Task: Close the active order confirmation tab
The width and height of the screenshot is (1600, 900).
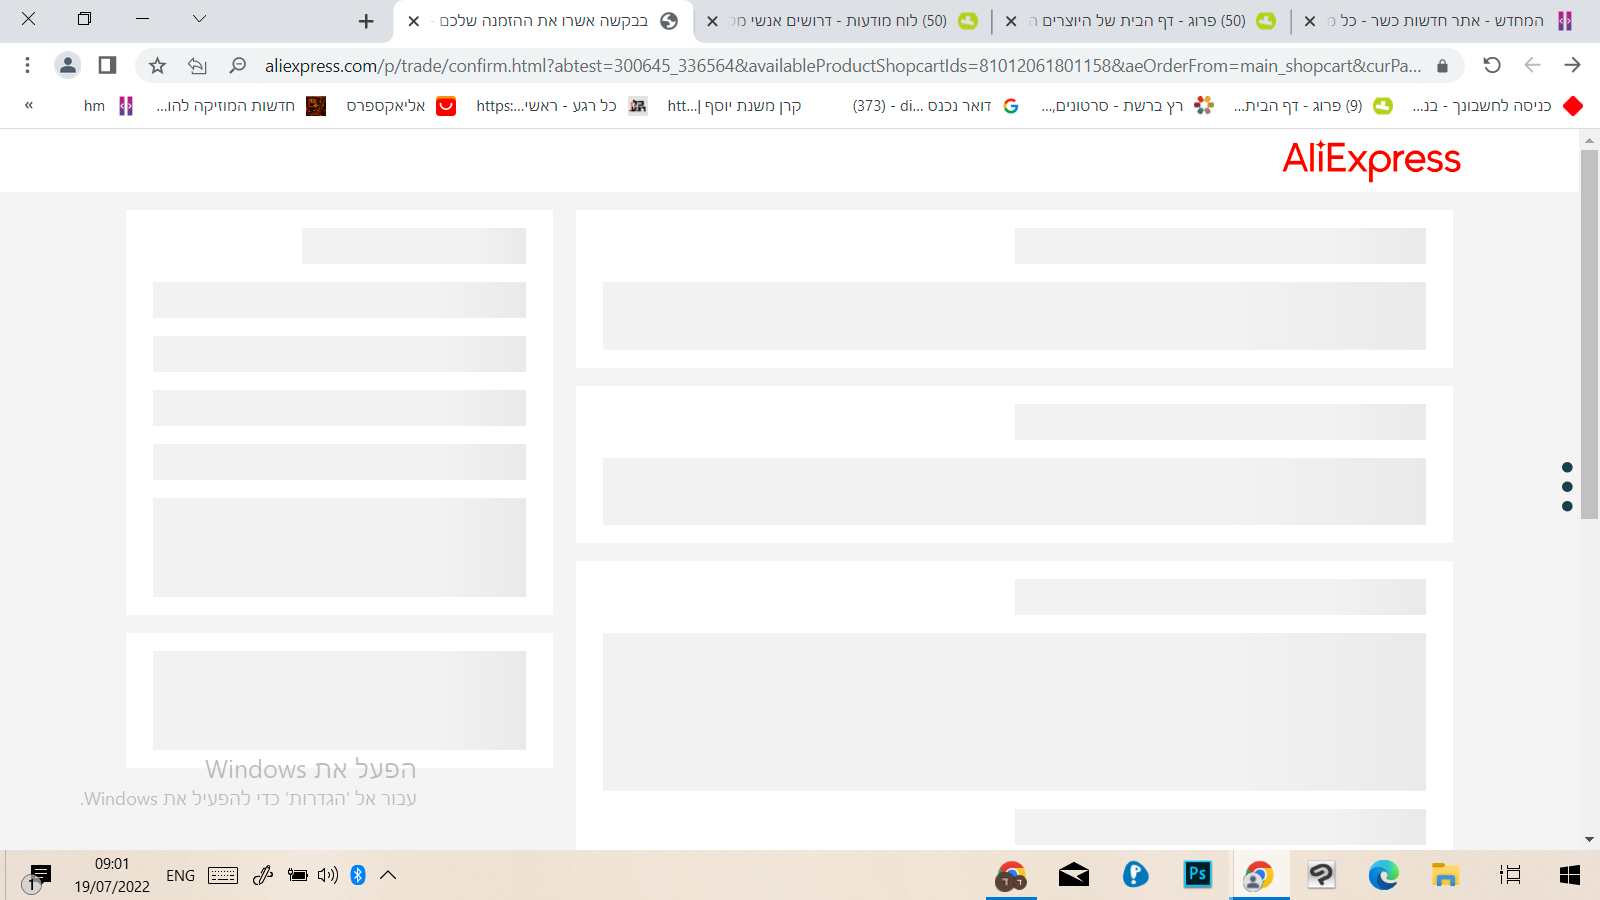Action: tap(413, 21)
